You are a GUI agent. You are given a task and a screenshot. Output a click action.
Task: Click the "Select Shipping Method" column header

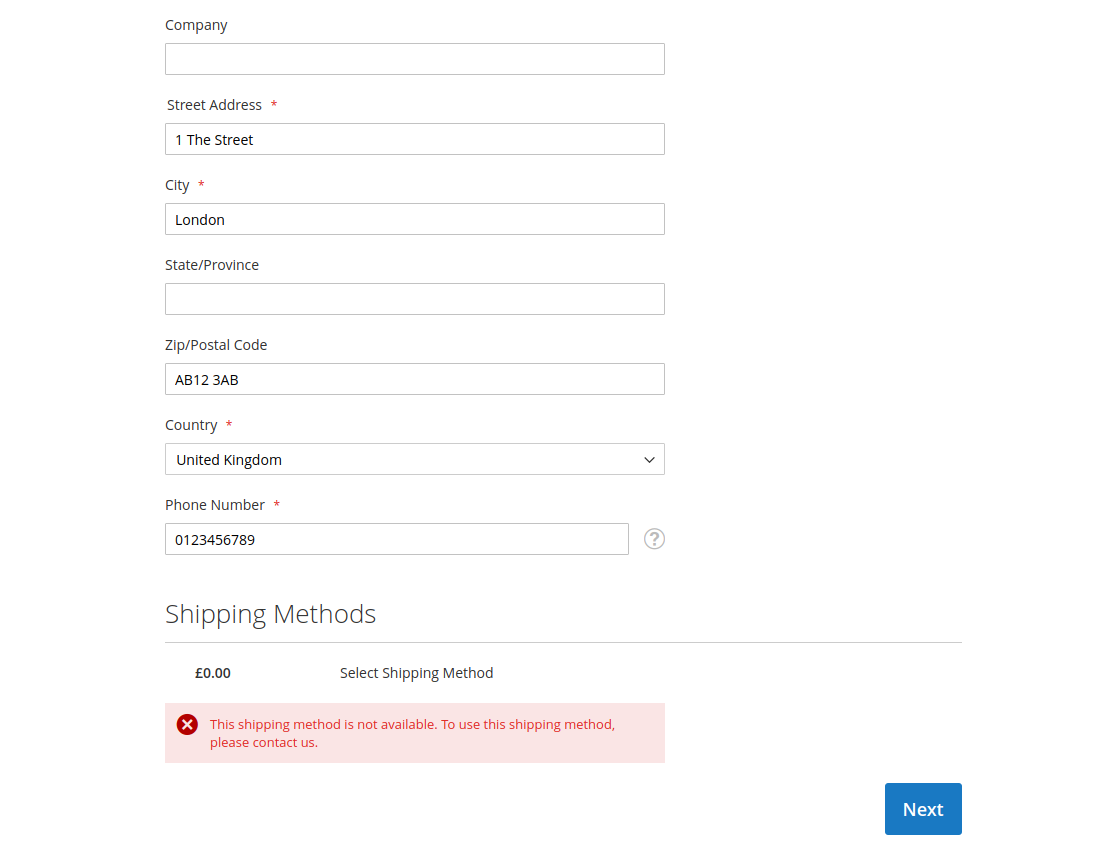point(416,673)
